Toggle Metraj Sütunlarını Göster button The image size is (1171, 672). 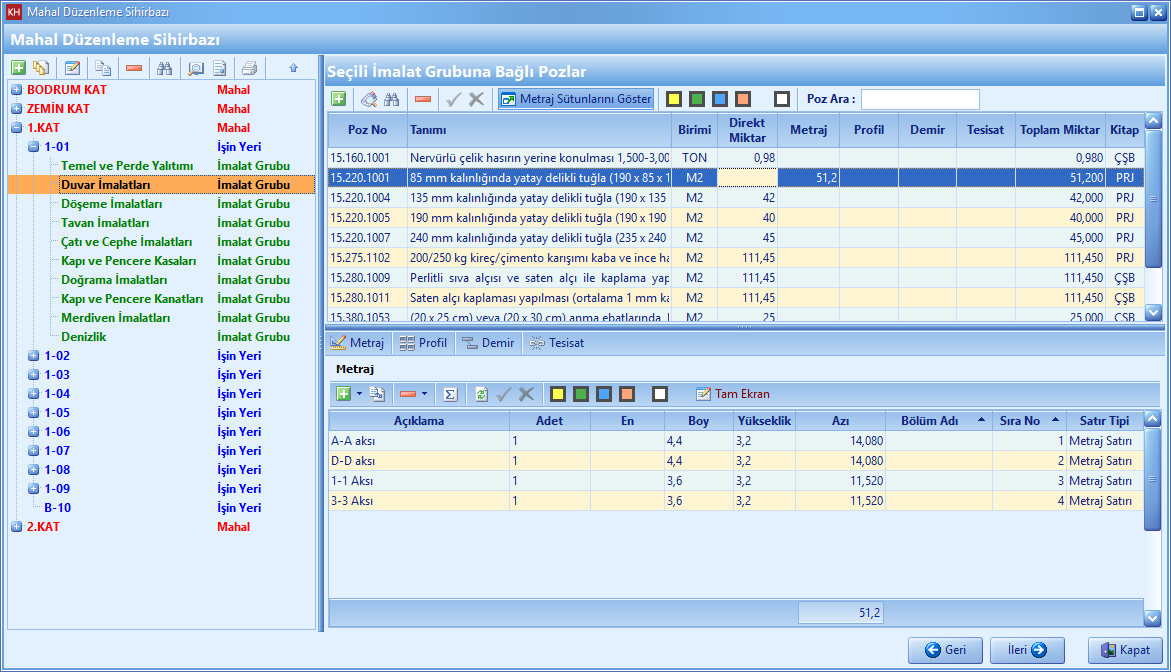pos(576,99)
